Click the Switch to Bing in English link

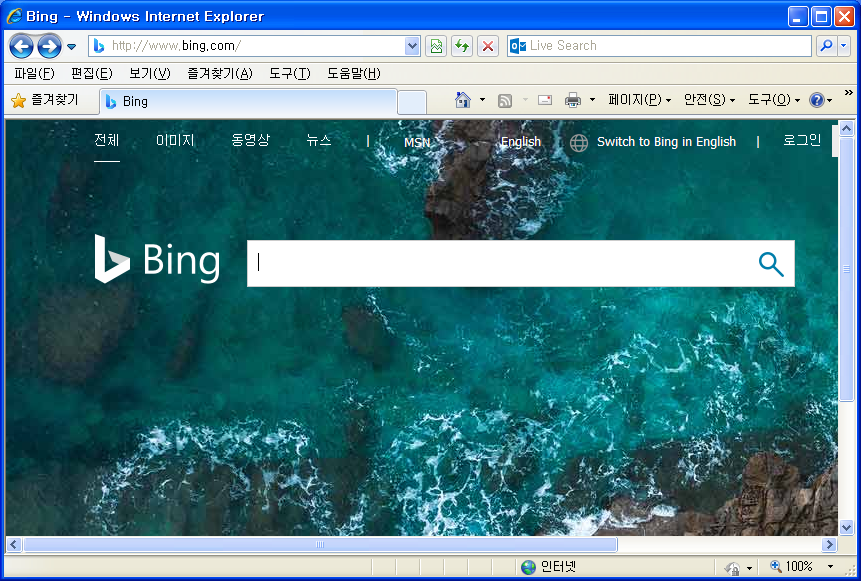(x=666, y=142)
